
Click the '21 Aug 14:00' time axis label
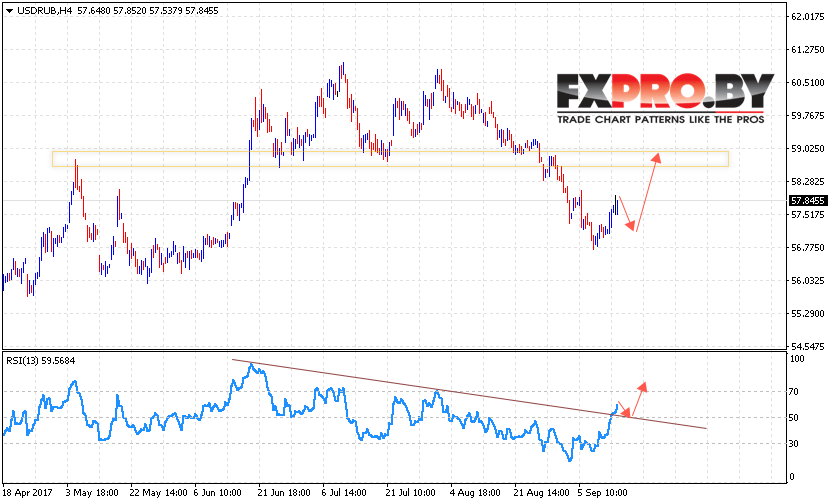pyautogui.click(x=541, y=493)
